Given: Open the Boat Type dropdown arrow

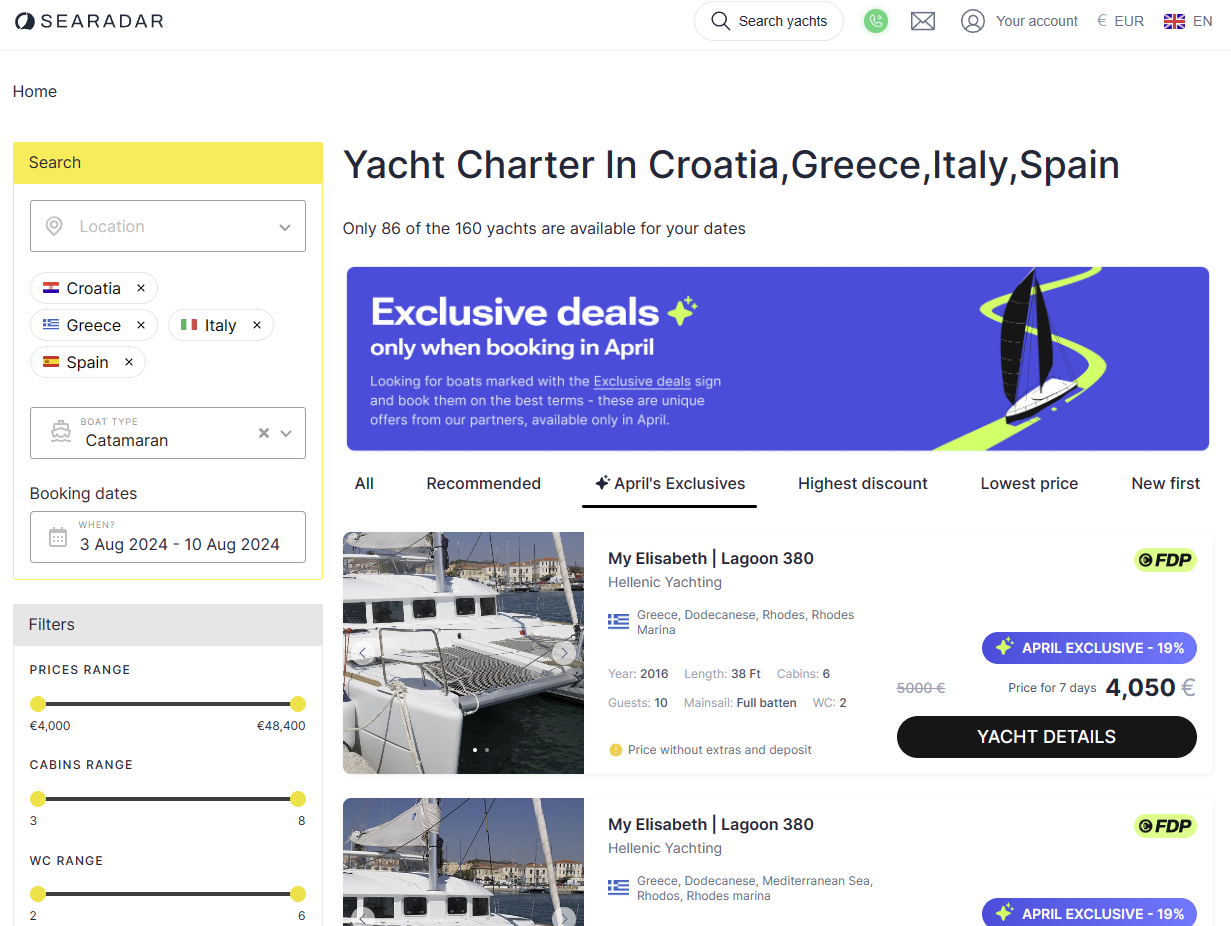Looking at the screenshot, I should (x=286, y=433).
